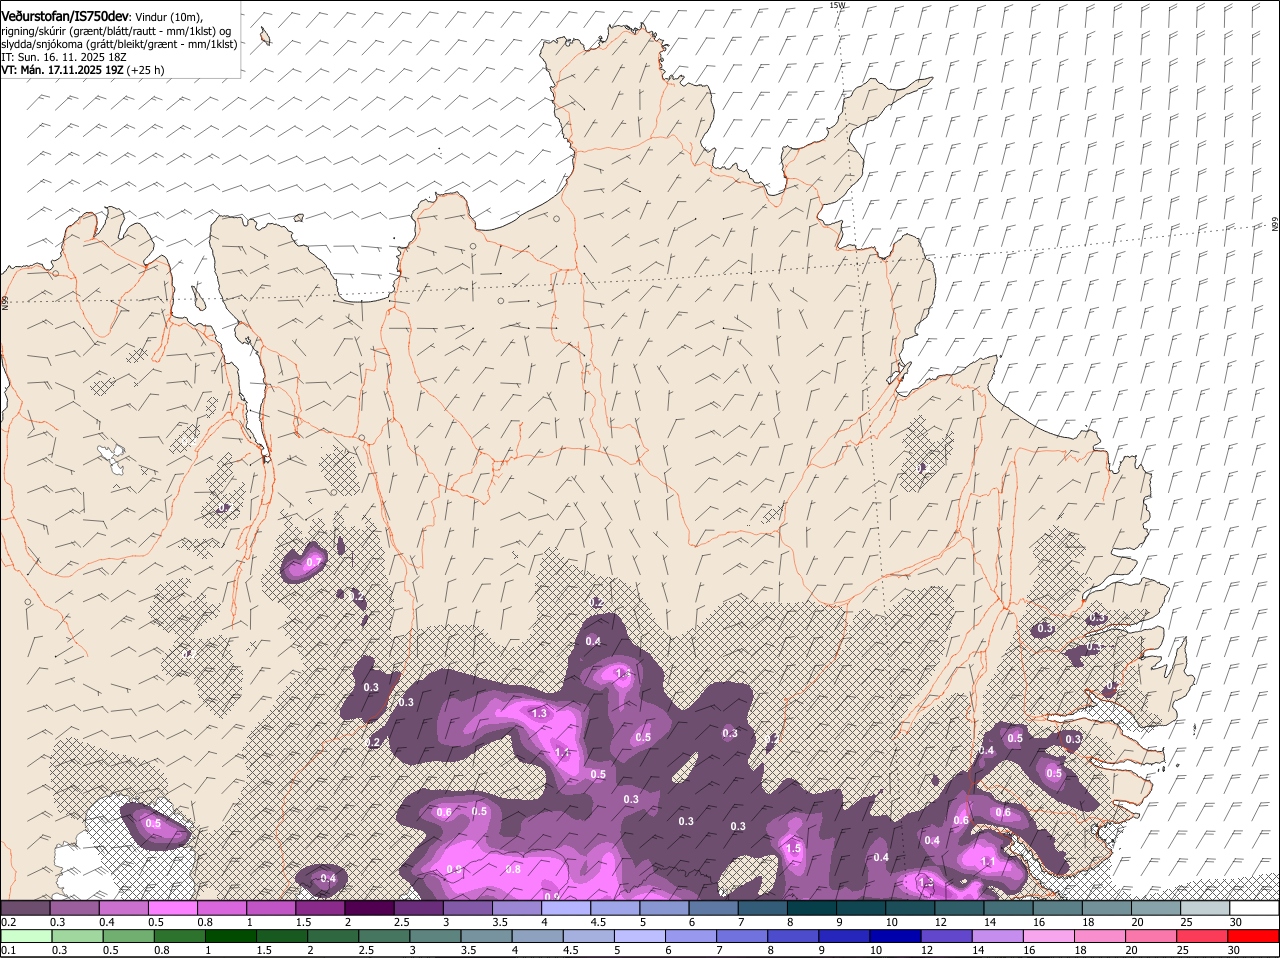
Task: Click the first upper-legend swatch labeled 0.2
Action: tap(26, 908)
